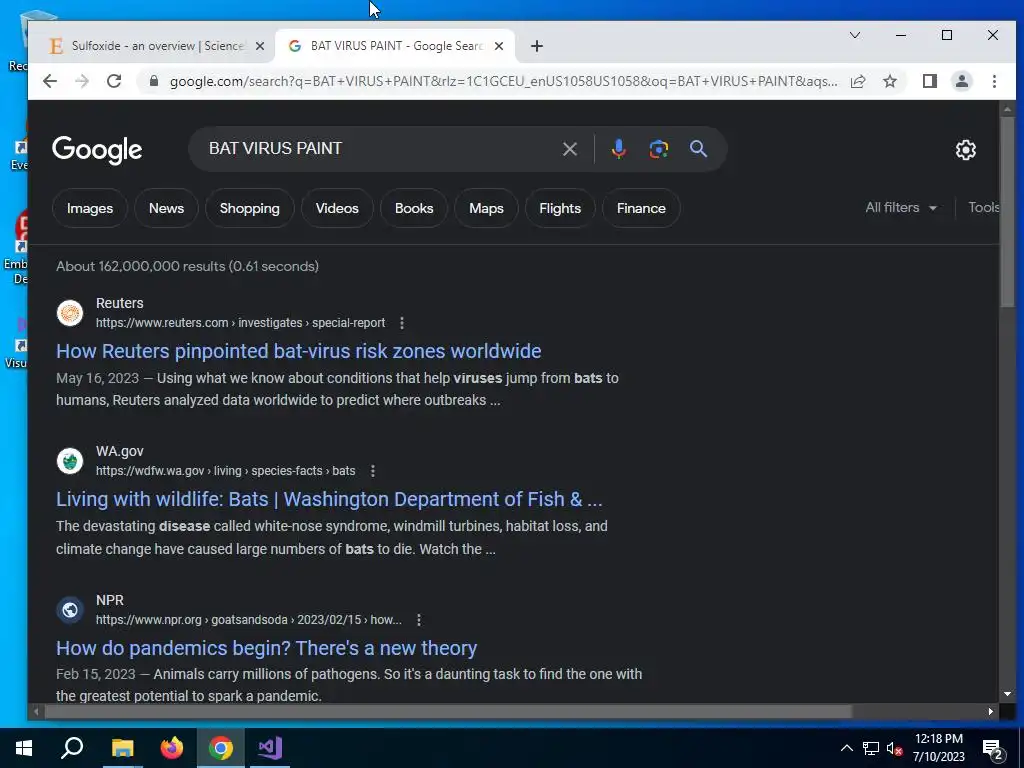The image size is (1024, 768).
Task: Click the scroll down arrow
Action: 1007,694
